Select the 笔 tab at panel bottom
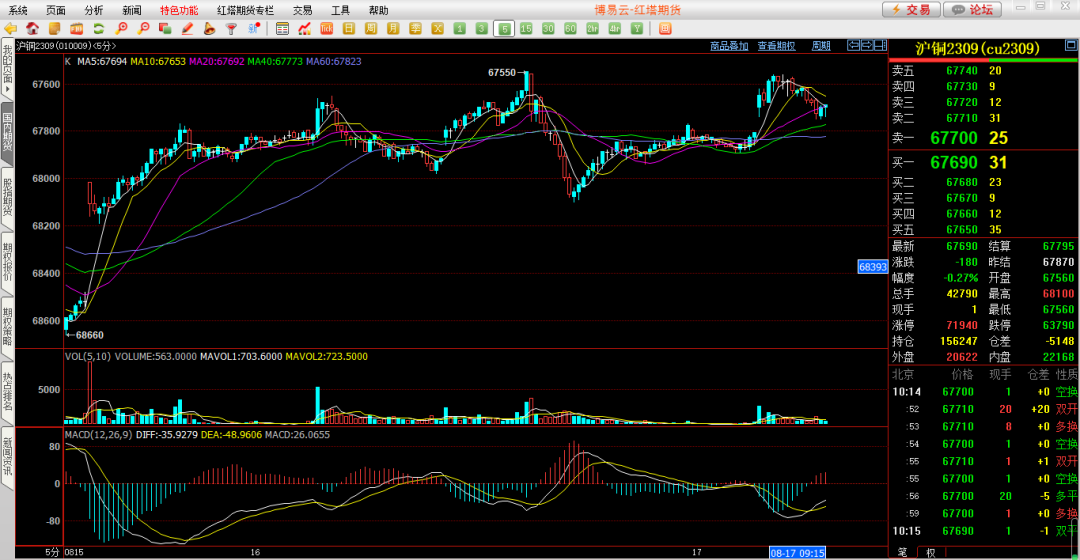 tap(903, 552)
